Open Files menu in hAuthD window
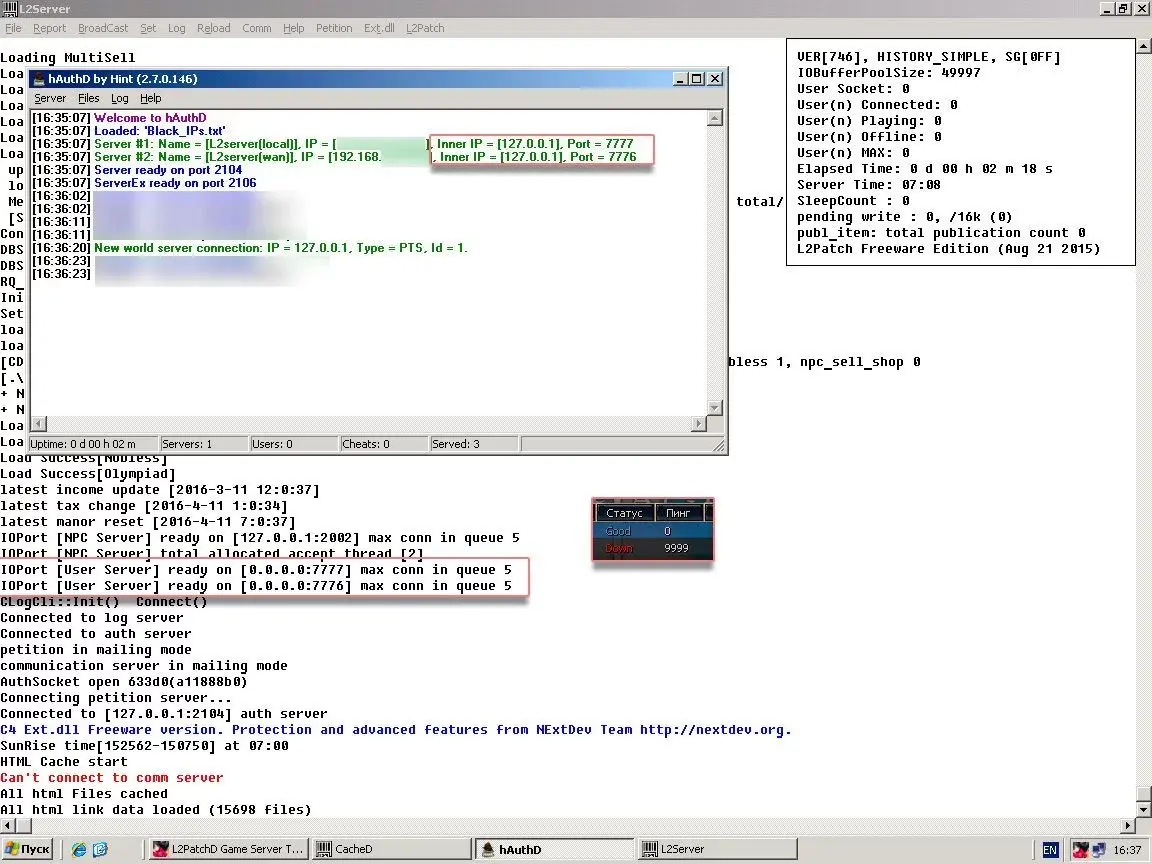This screenshot has height=864, width=1152. [x=88, y=98]
